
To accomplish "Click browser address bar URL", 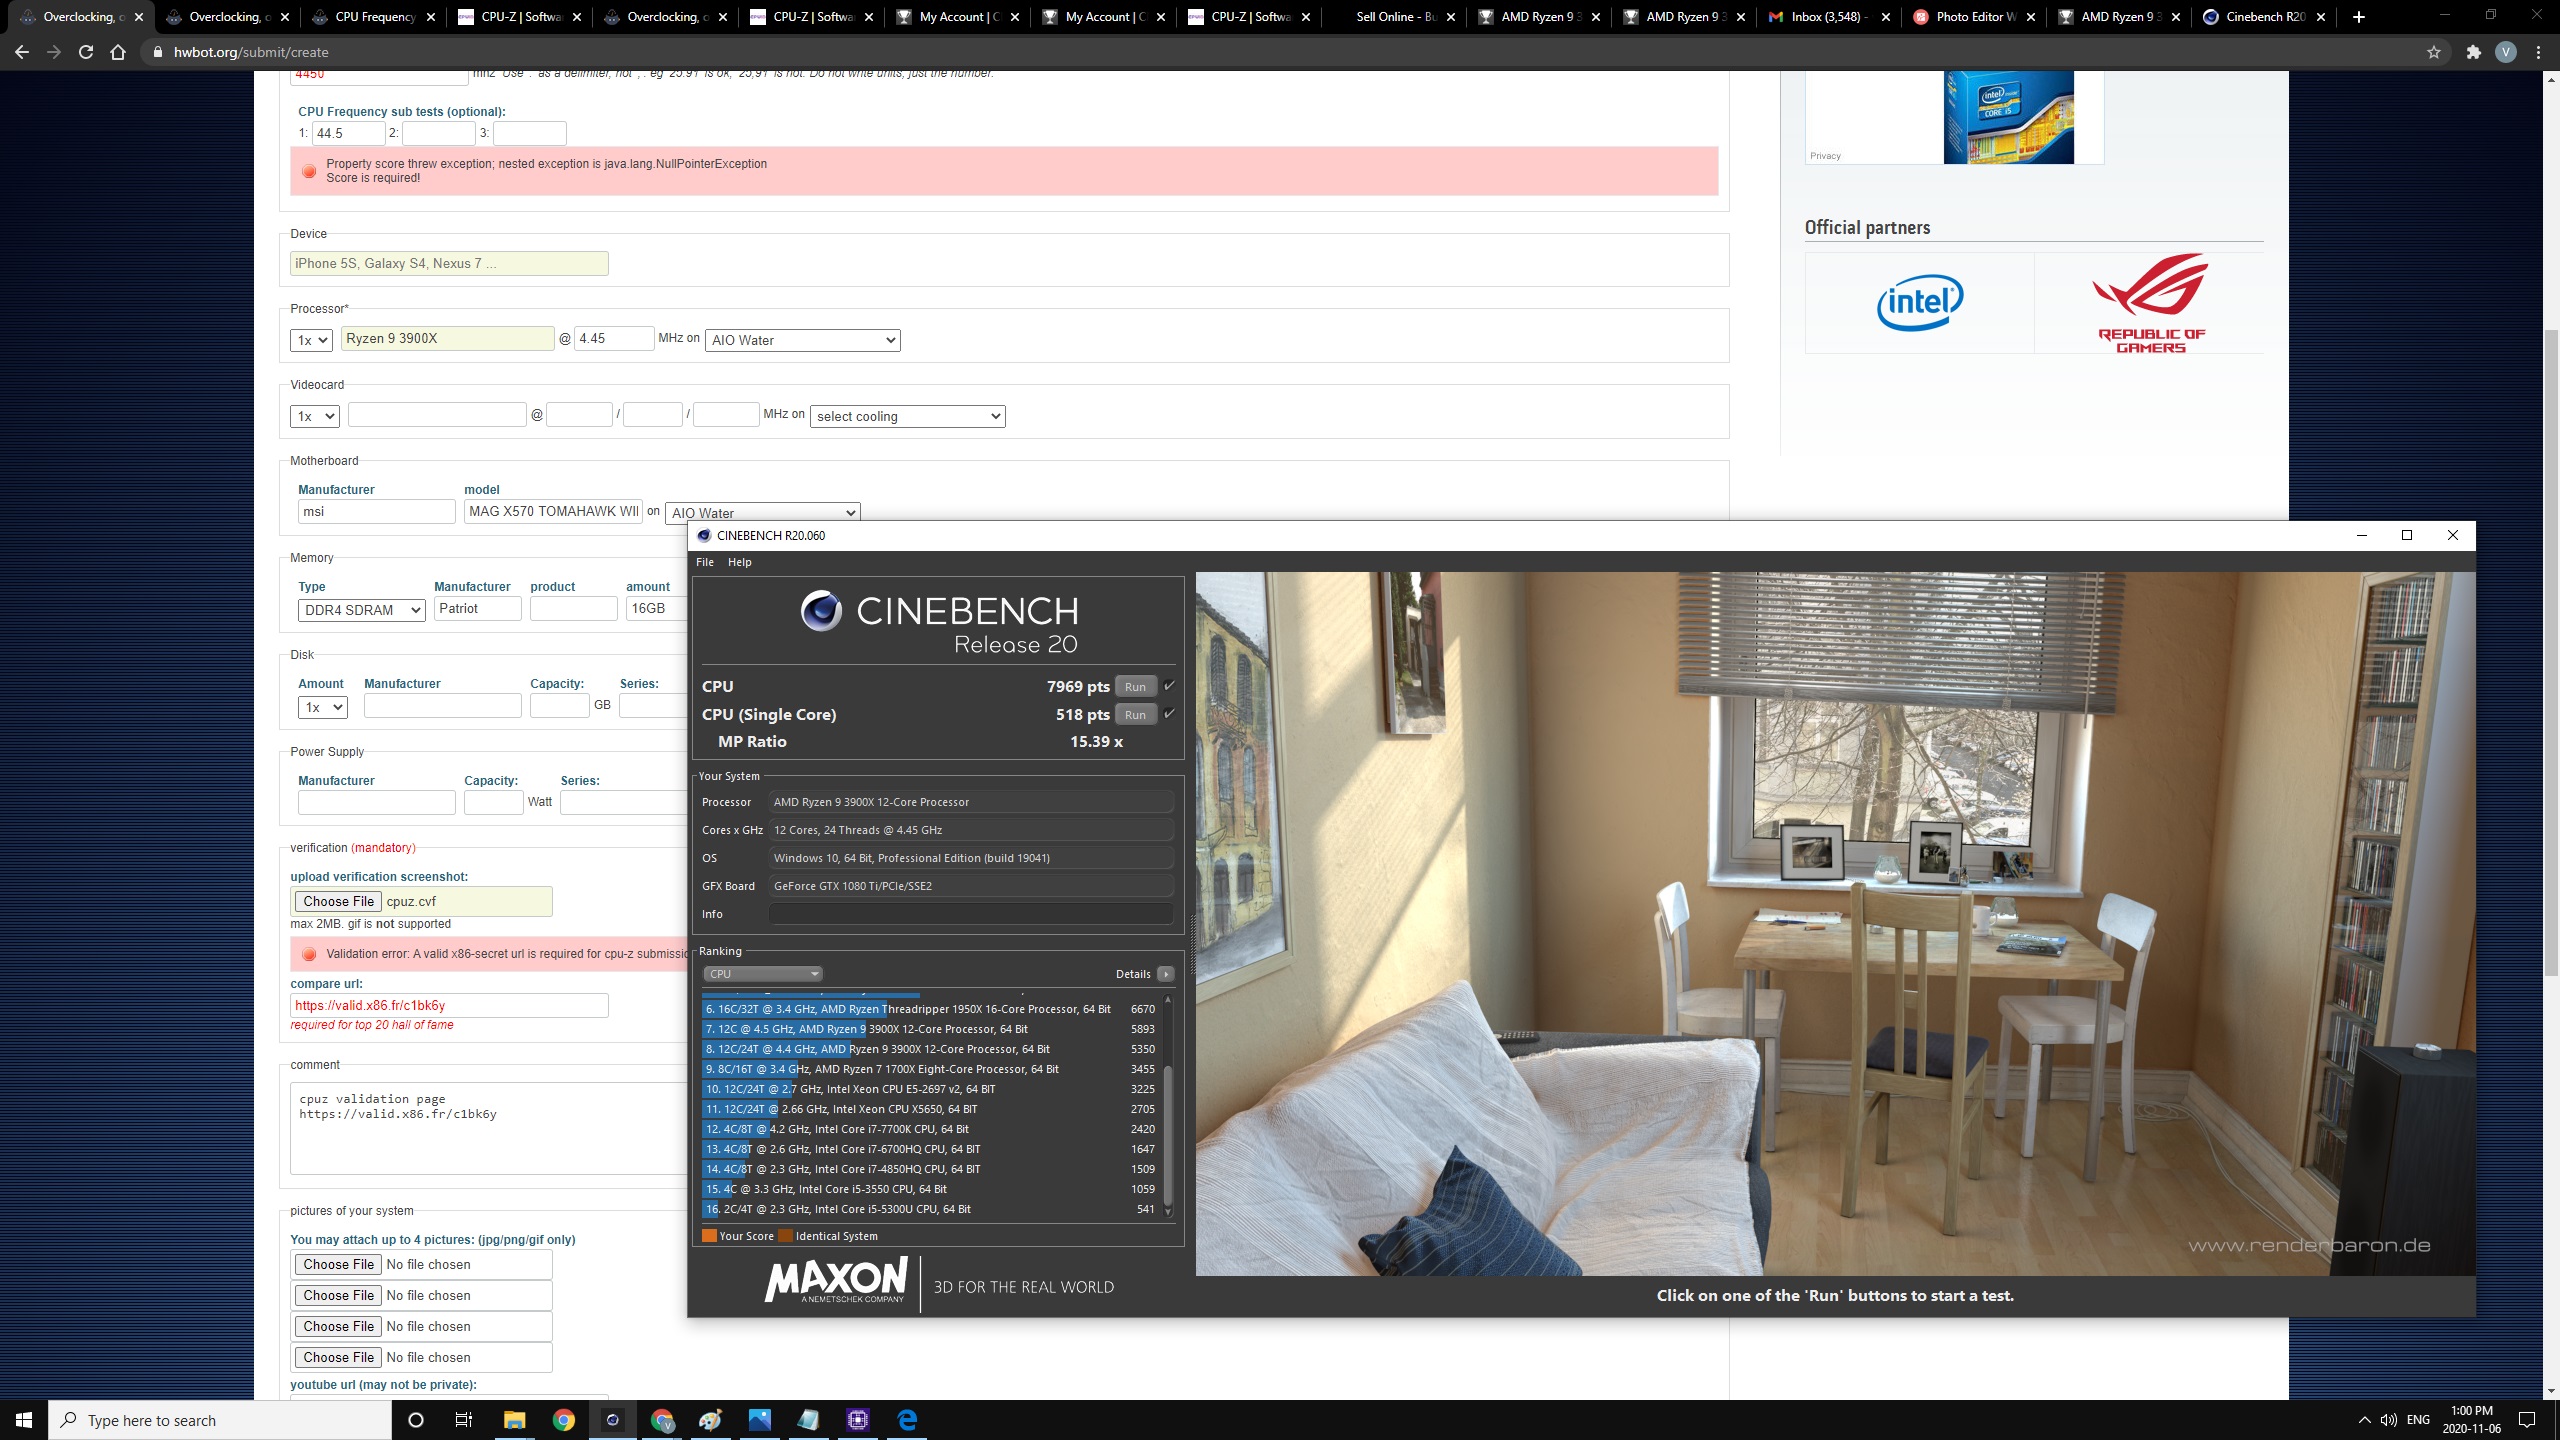I will pos(251,52).
